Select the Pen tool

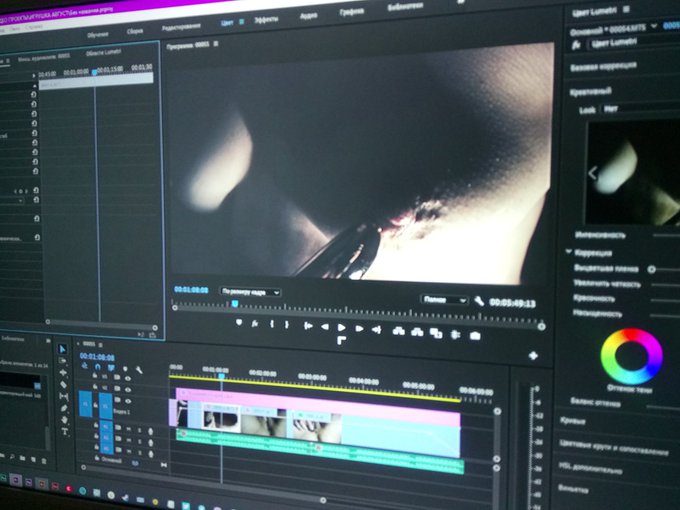pos(64,408)
